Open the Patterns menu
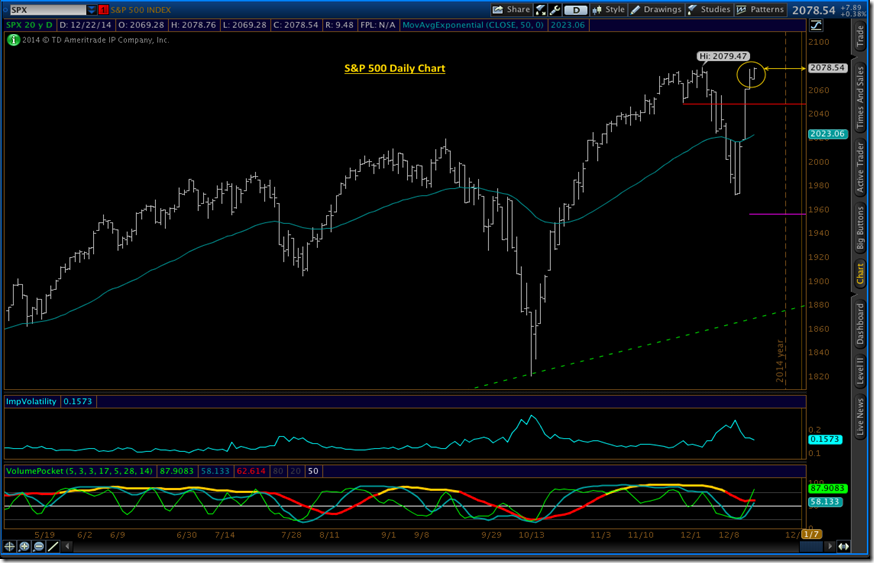The image size is (874, 563). pyautogui.click(x=761, y=9)
